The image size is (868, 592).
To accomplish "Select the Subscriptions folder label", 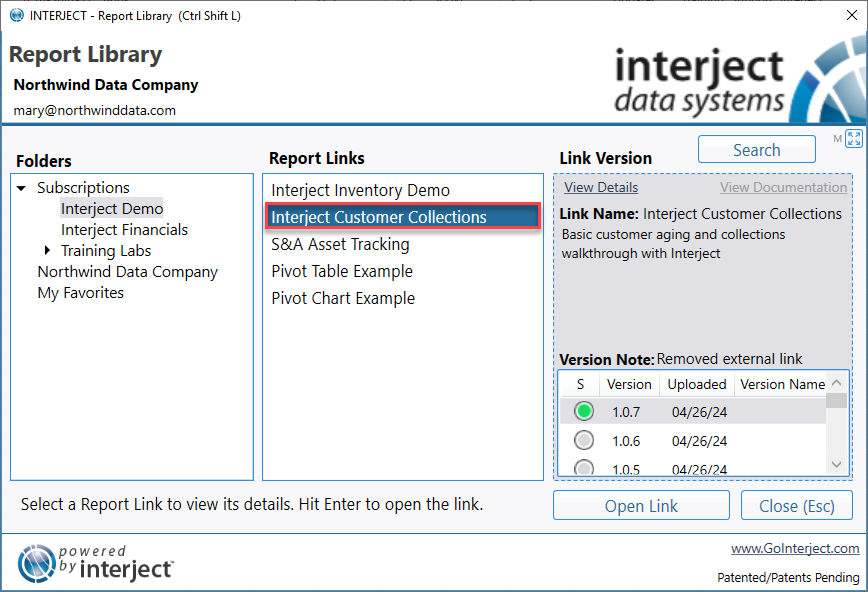I will pos(83,188).
